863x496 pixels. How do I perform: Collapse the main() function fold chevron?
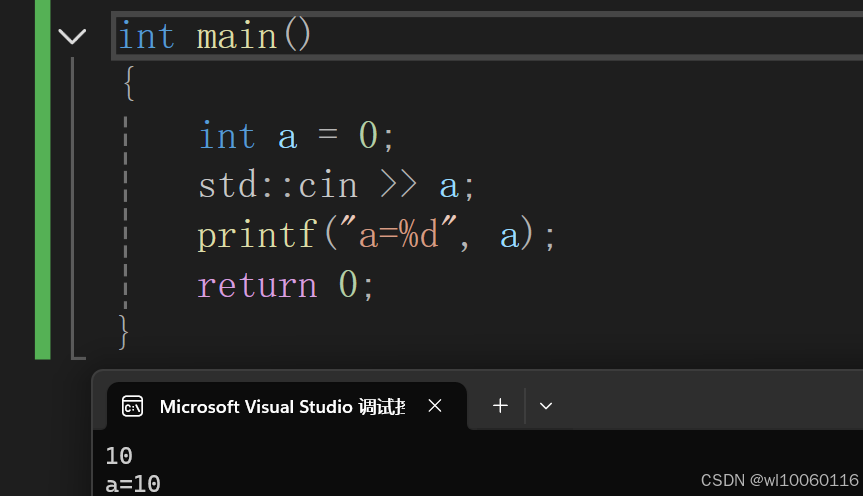point(72,36)
